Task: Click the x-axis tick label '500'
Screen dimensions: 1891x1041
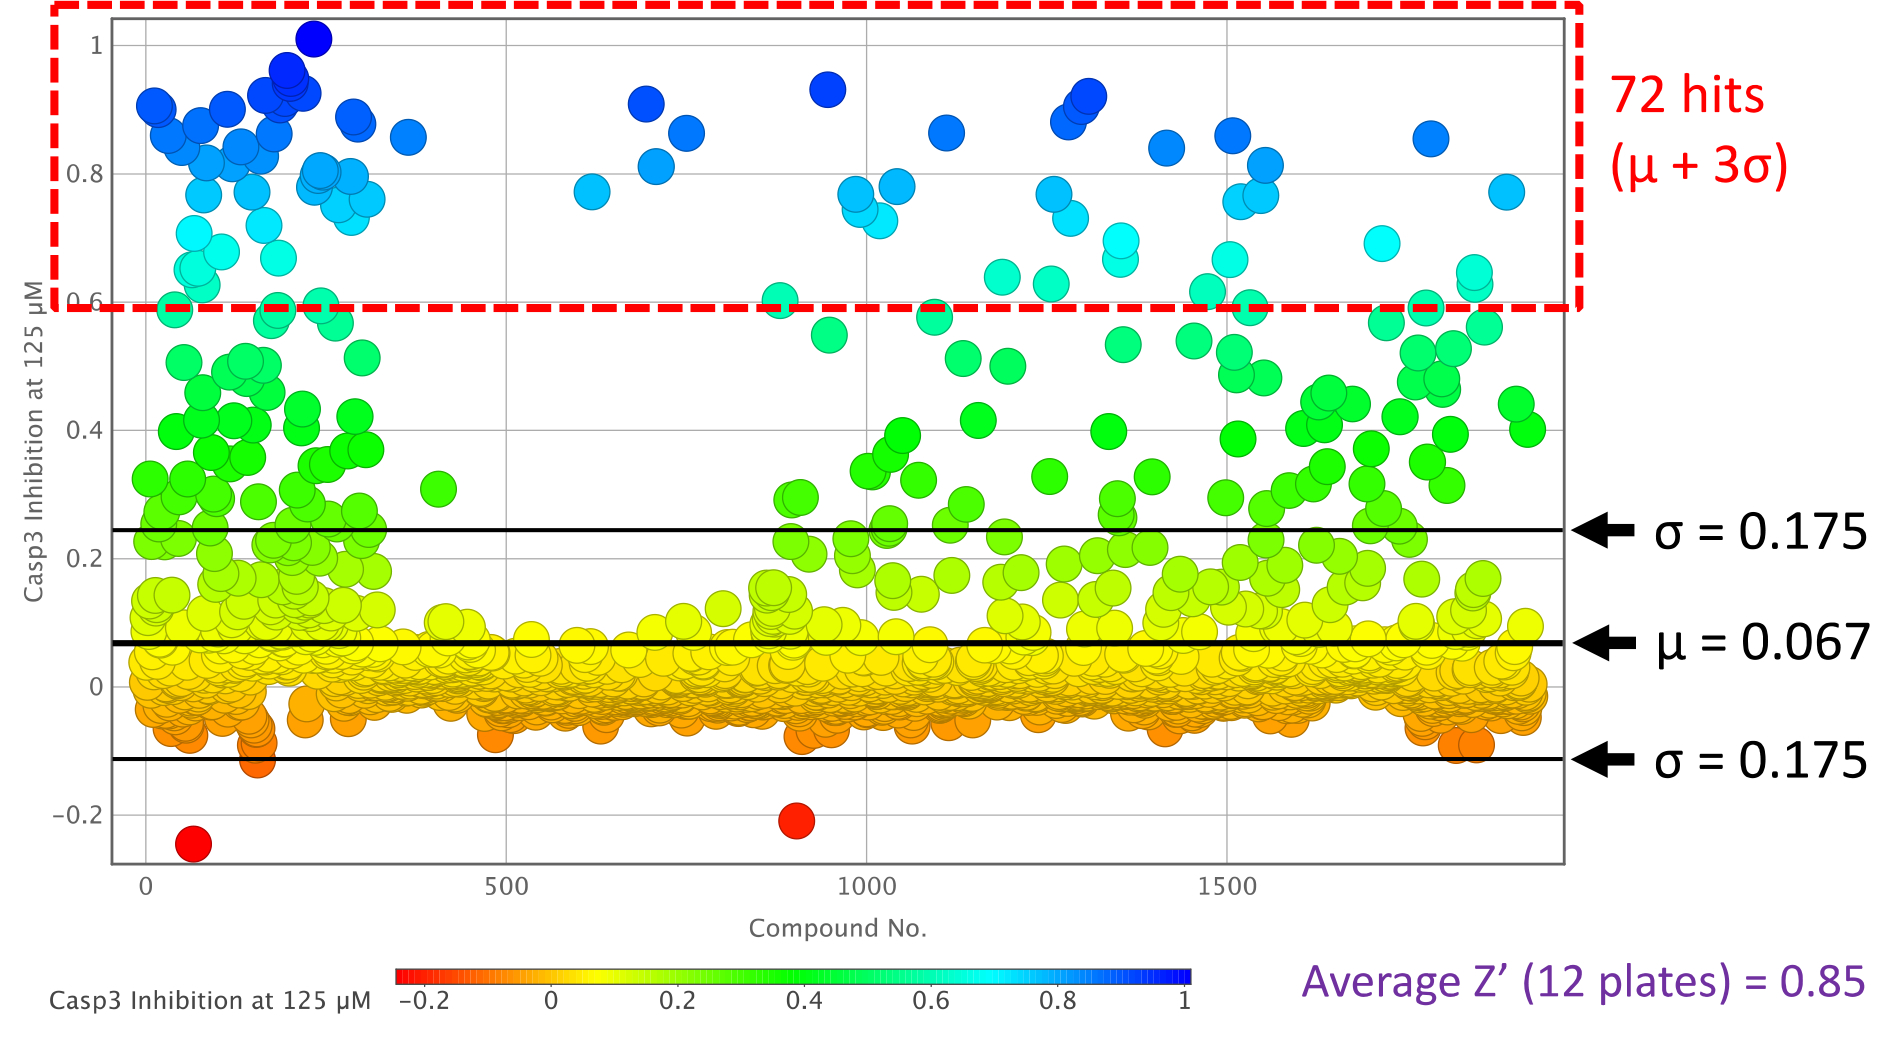Action: (x=506, y=886)
